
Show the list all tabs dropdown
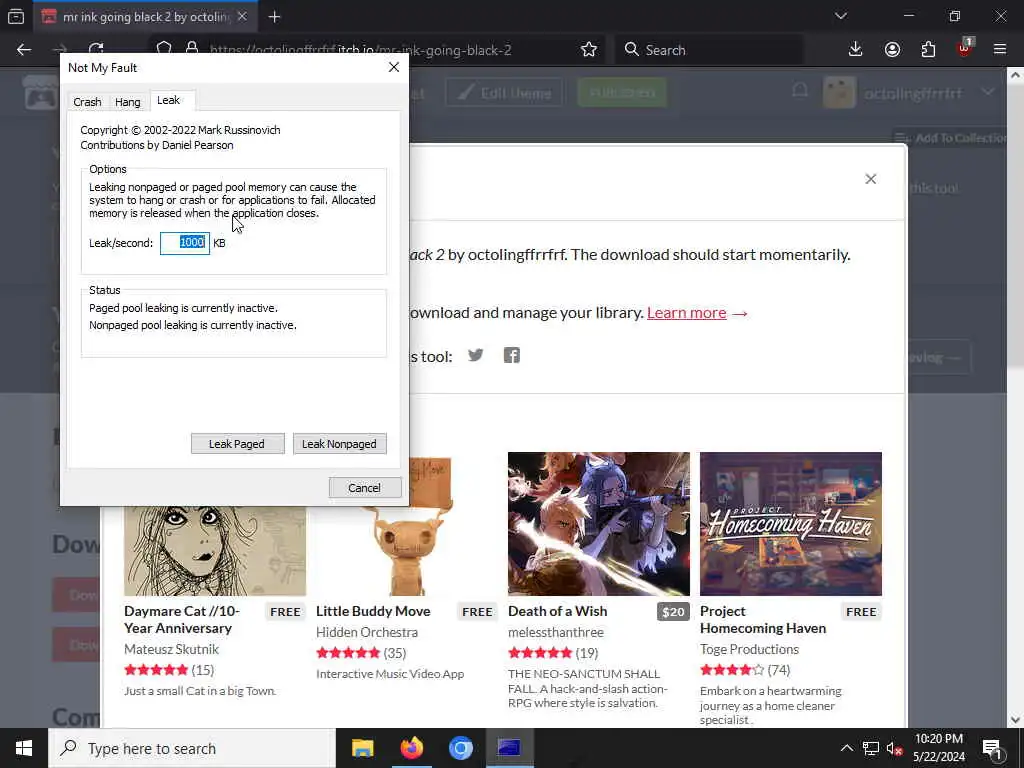[x=840, y=16]
